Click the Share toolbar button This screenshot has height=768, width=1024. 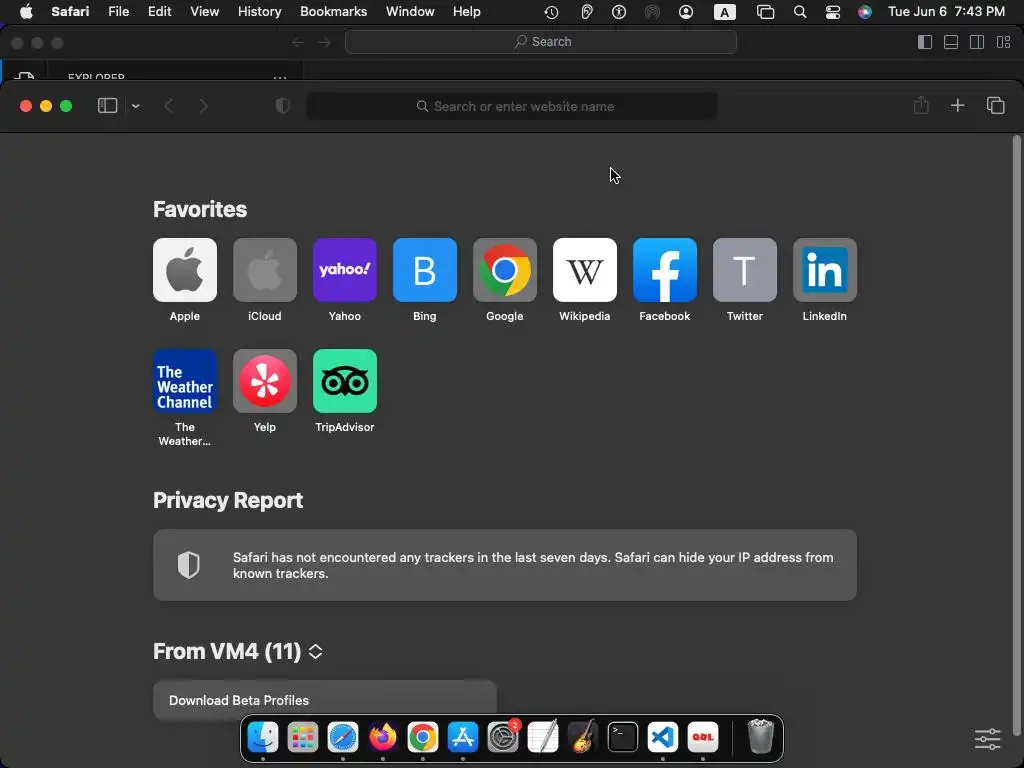[921, 105]
